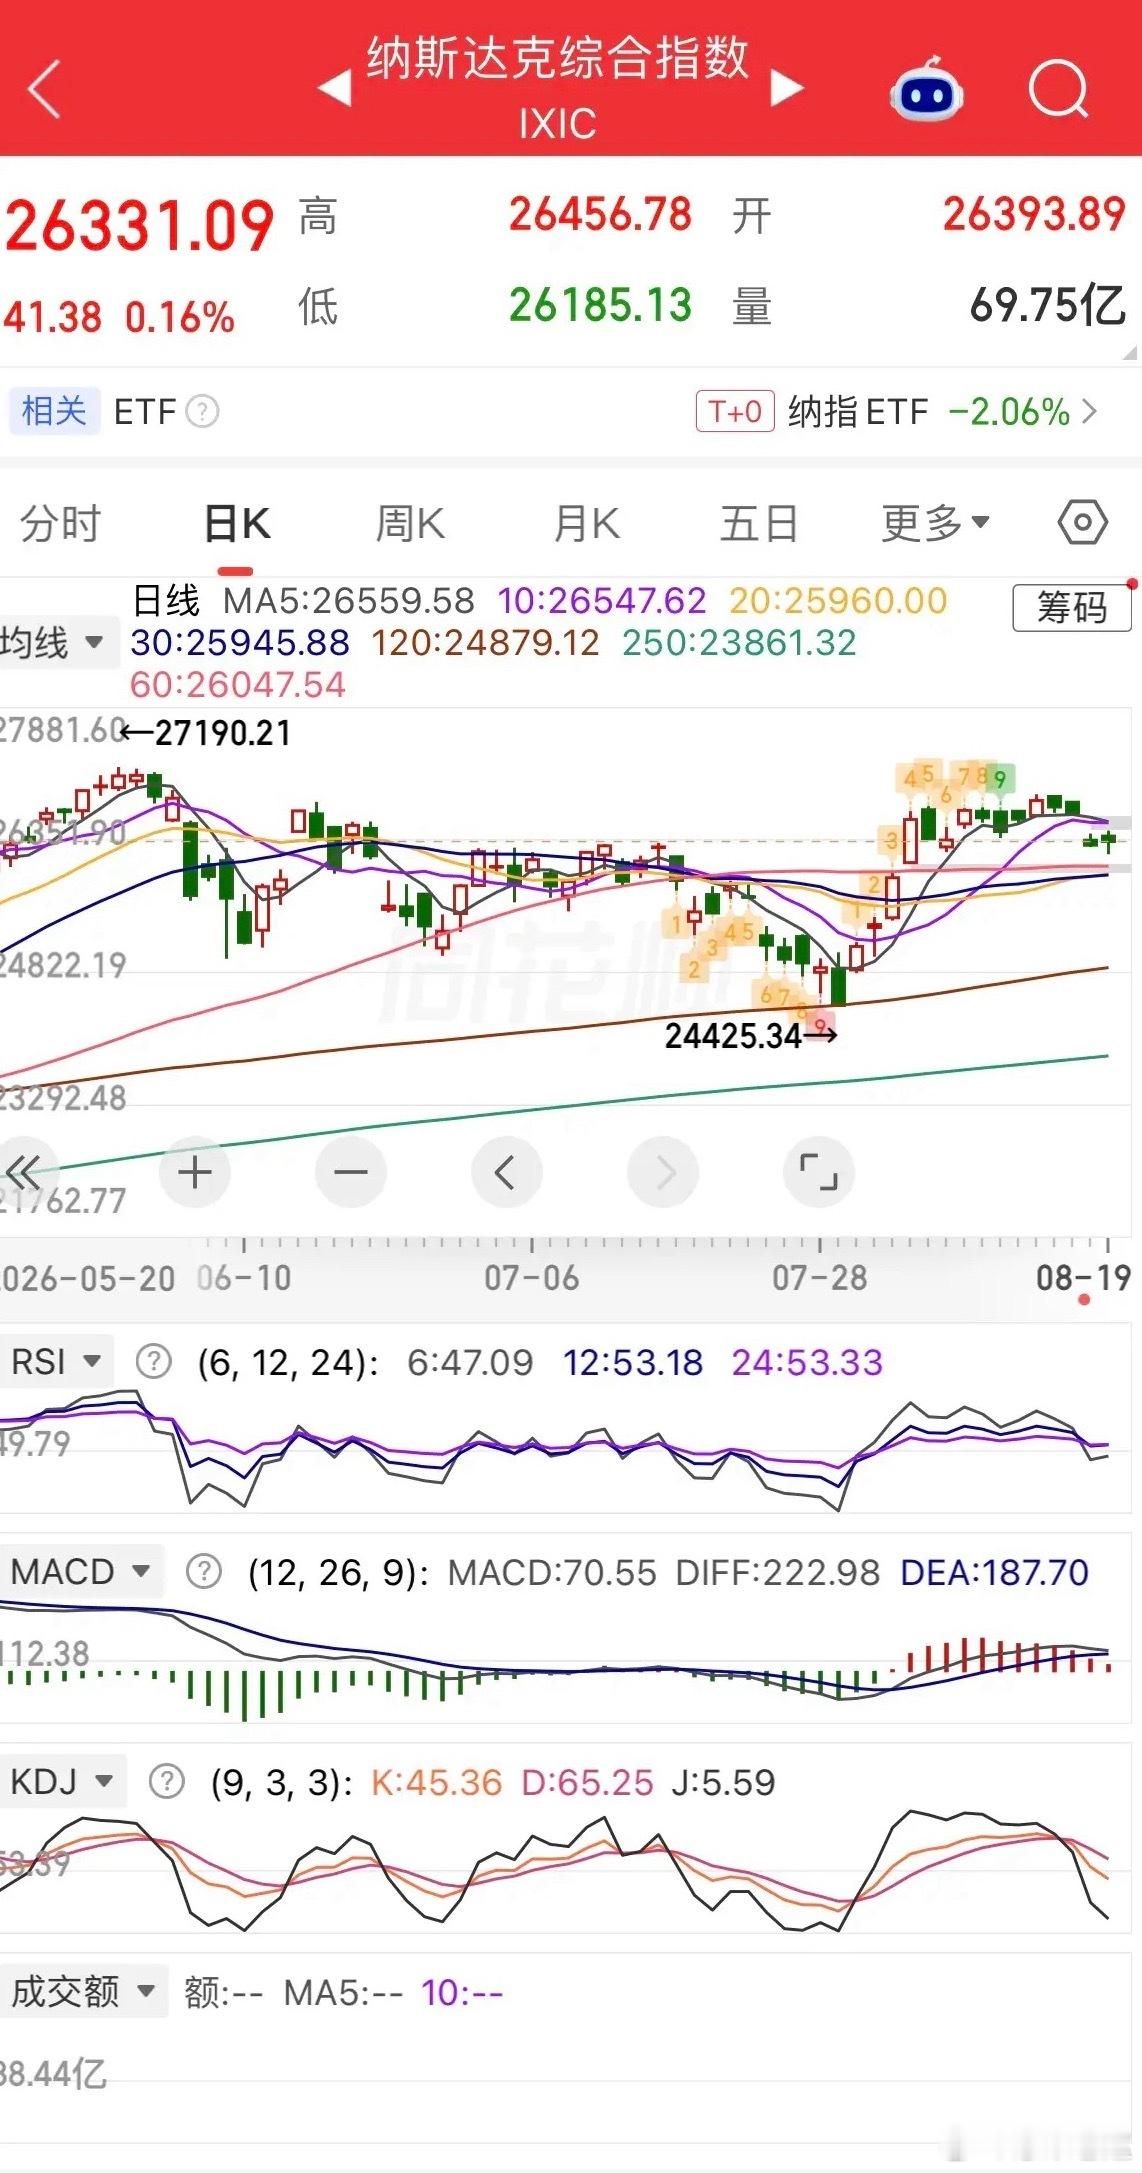Tap the 60:26047.54 moving average value

pos(238,685)
